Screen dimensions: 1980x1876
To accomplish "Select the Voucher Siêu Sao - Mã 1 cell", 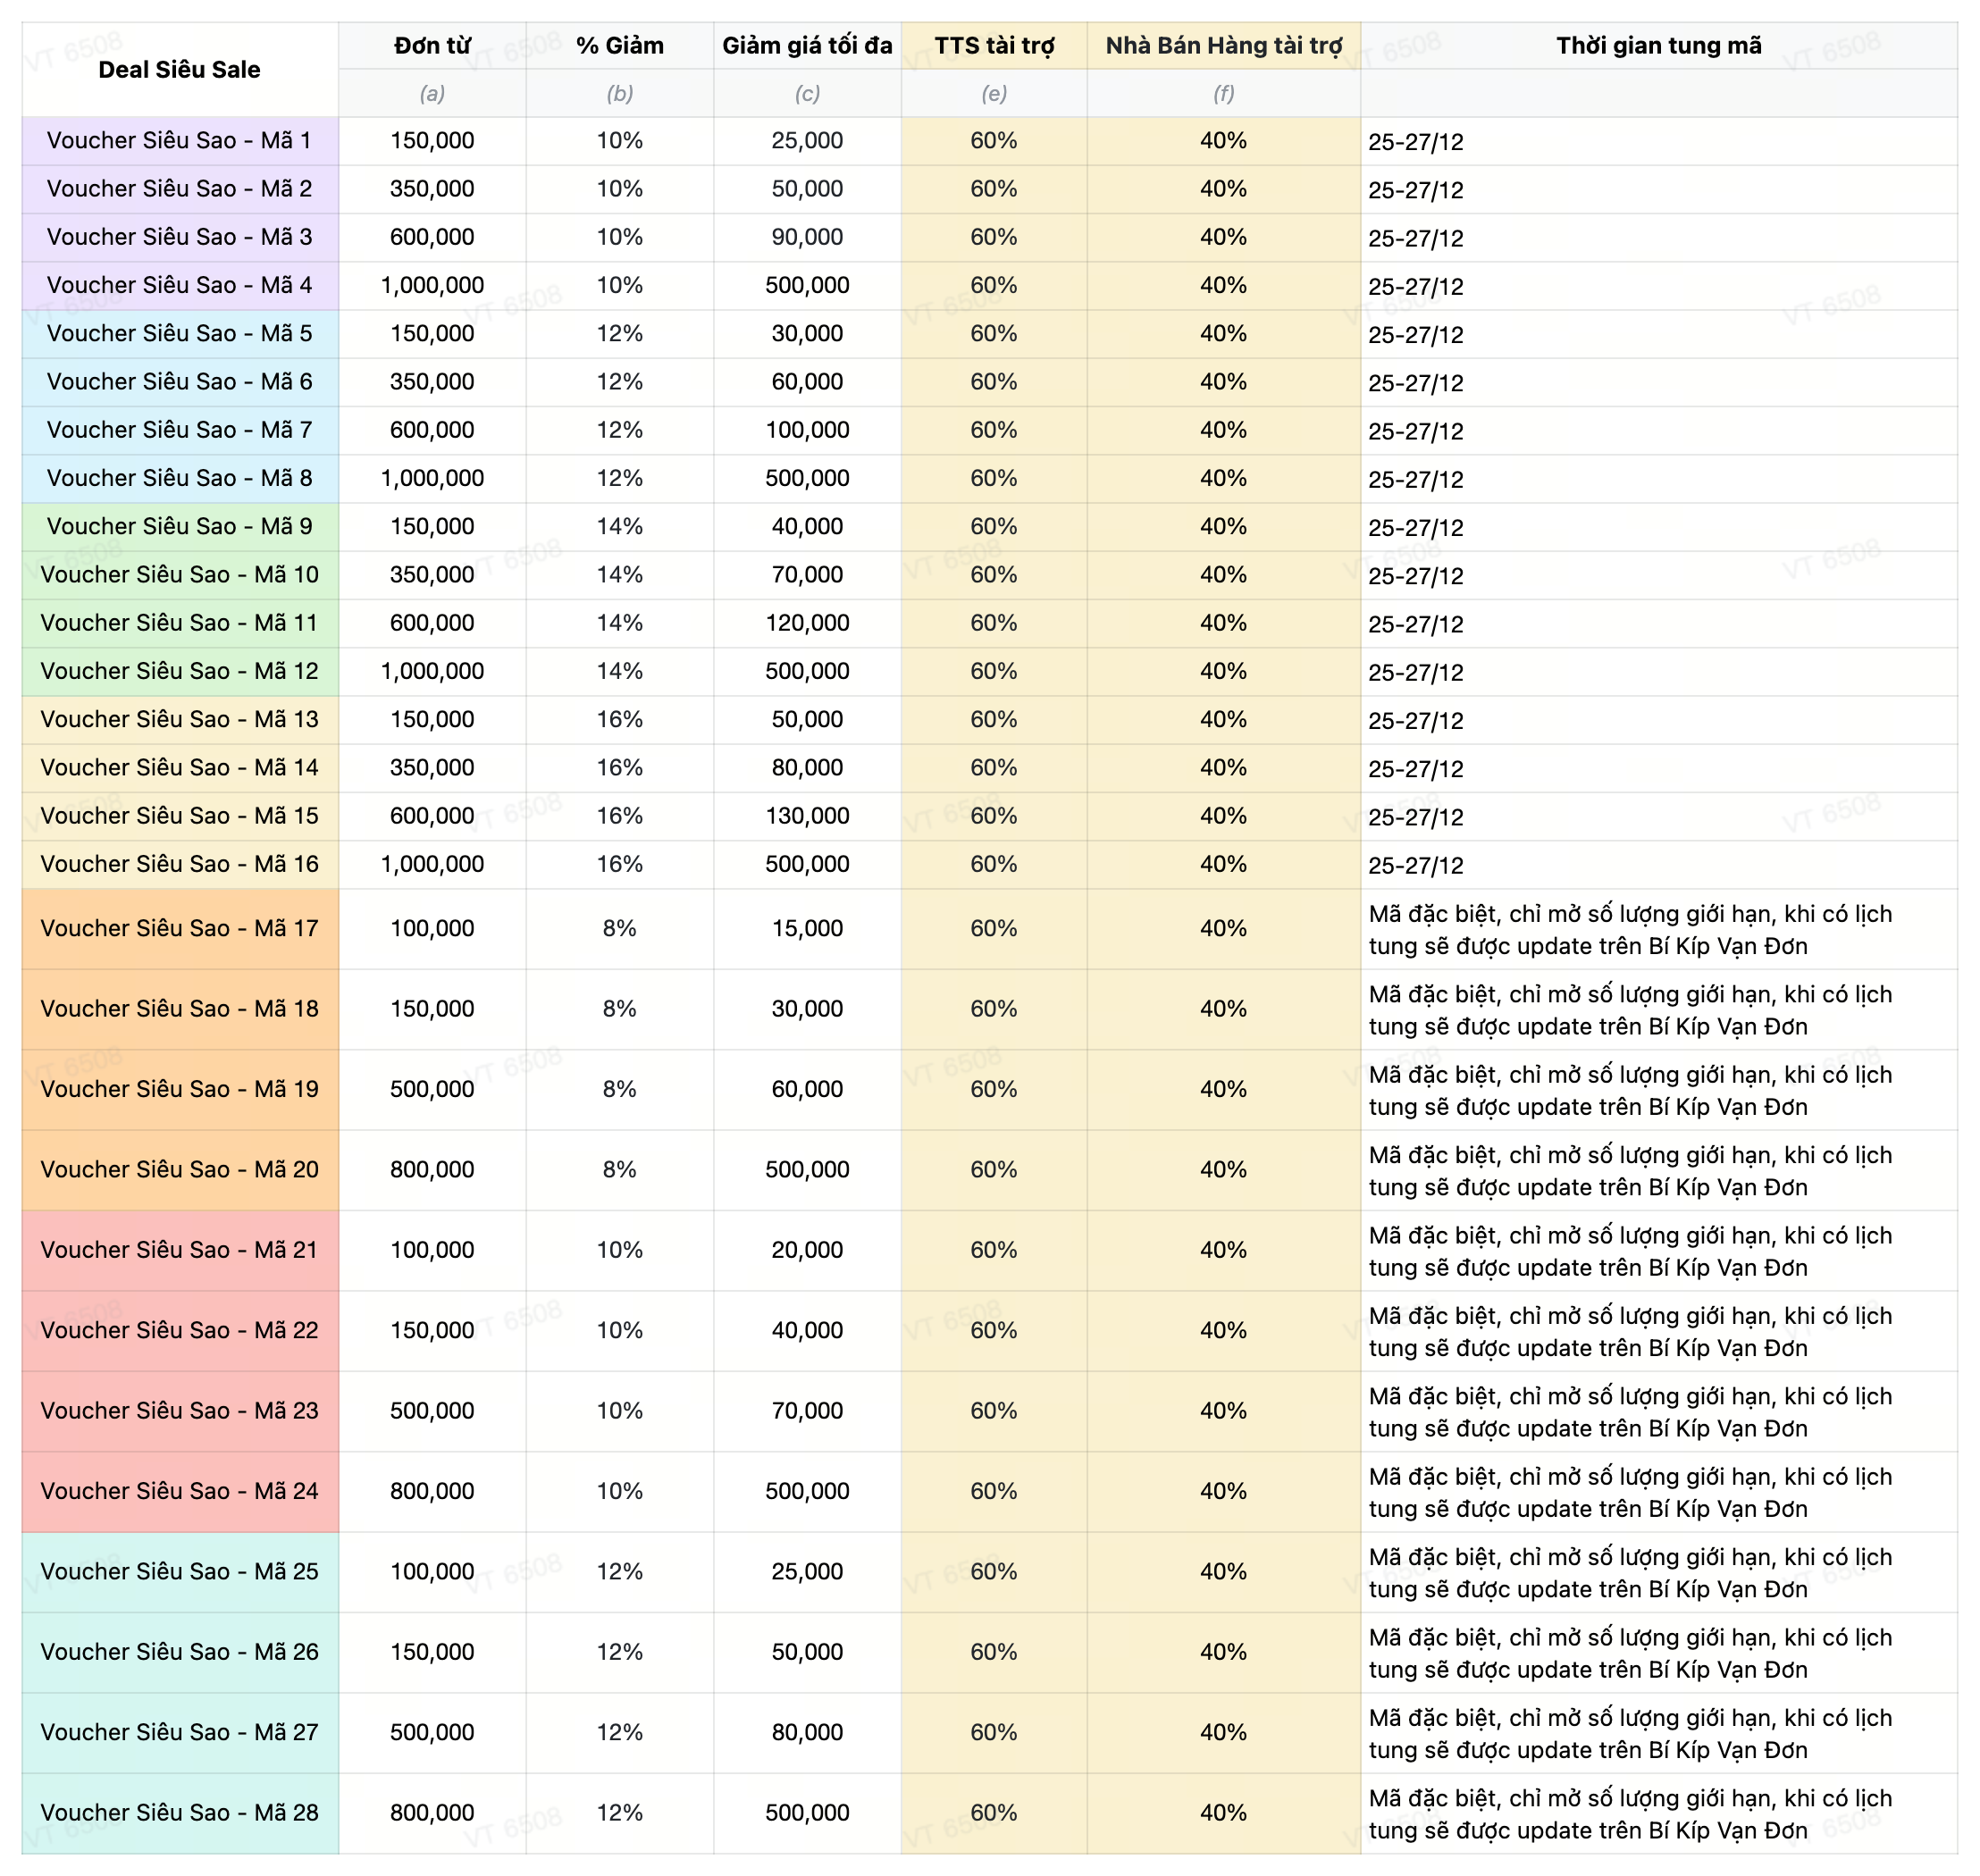I will (179, 140).
